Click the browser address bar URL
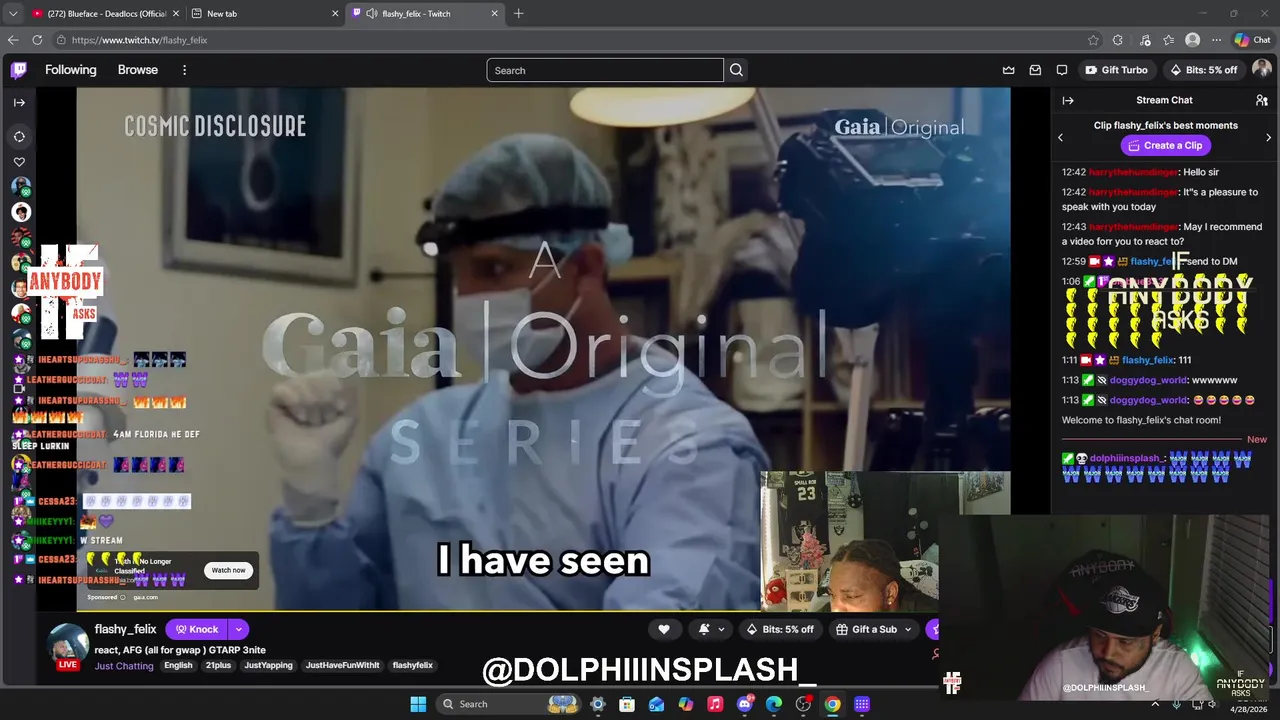This screenshot has width=1280, height=720. coord(139,40)
